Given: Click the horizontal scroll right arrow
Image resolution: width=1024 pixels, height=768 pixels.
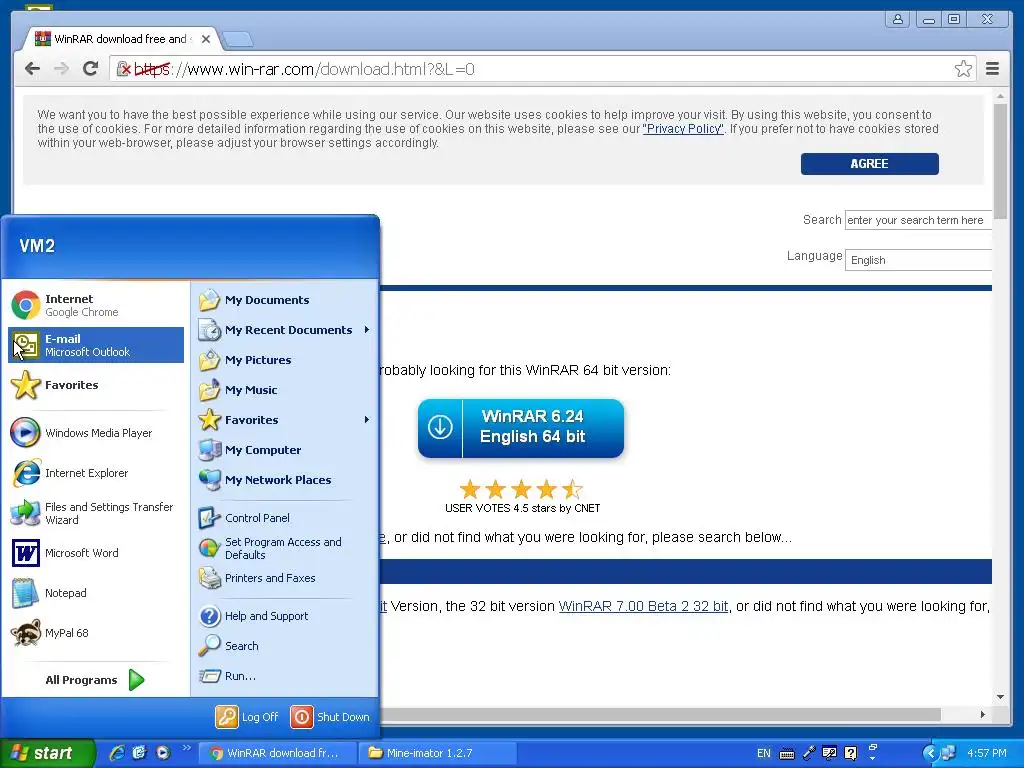Looking at the screenshot, I should point(983,714).
